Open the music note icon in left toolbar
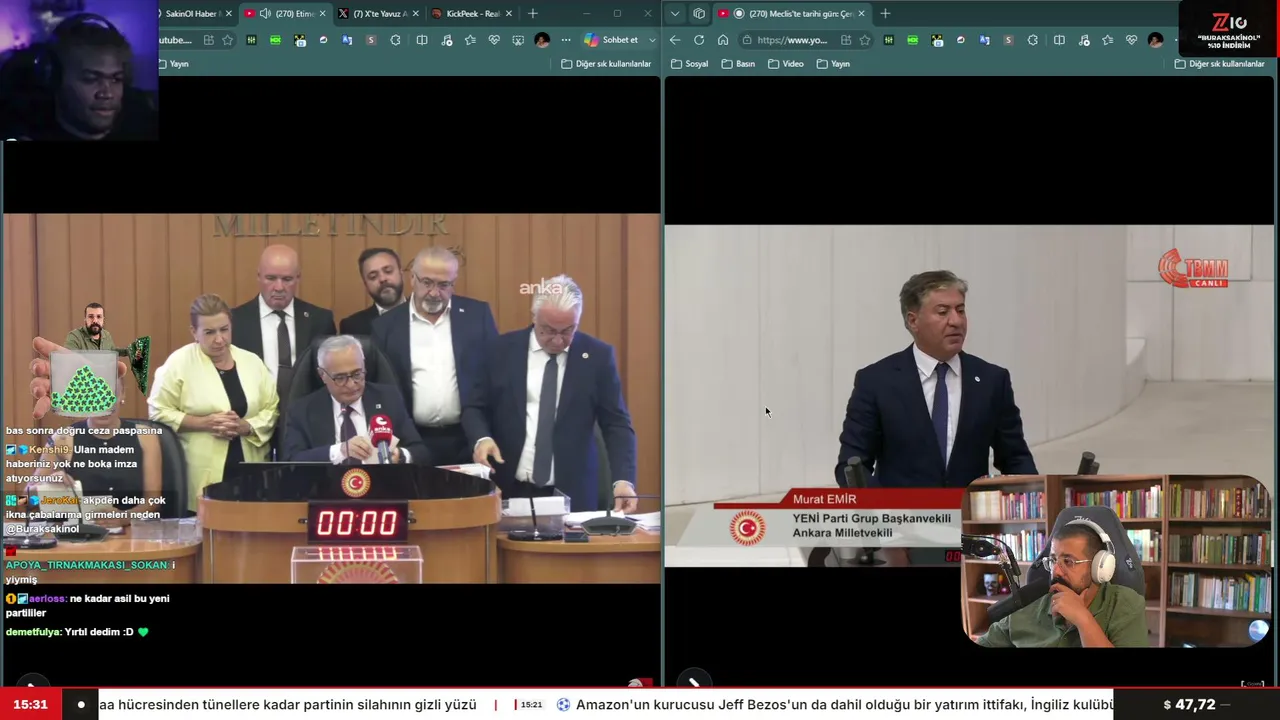This screenshot has width=1280, height=720. [x=446, y=40]
